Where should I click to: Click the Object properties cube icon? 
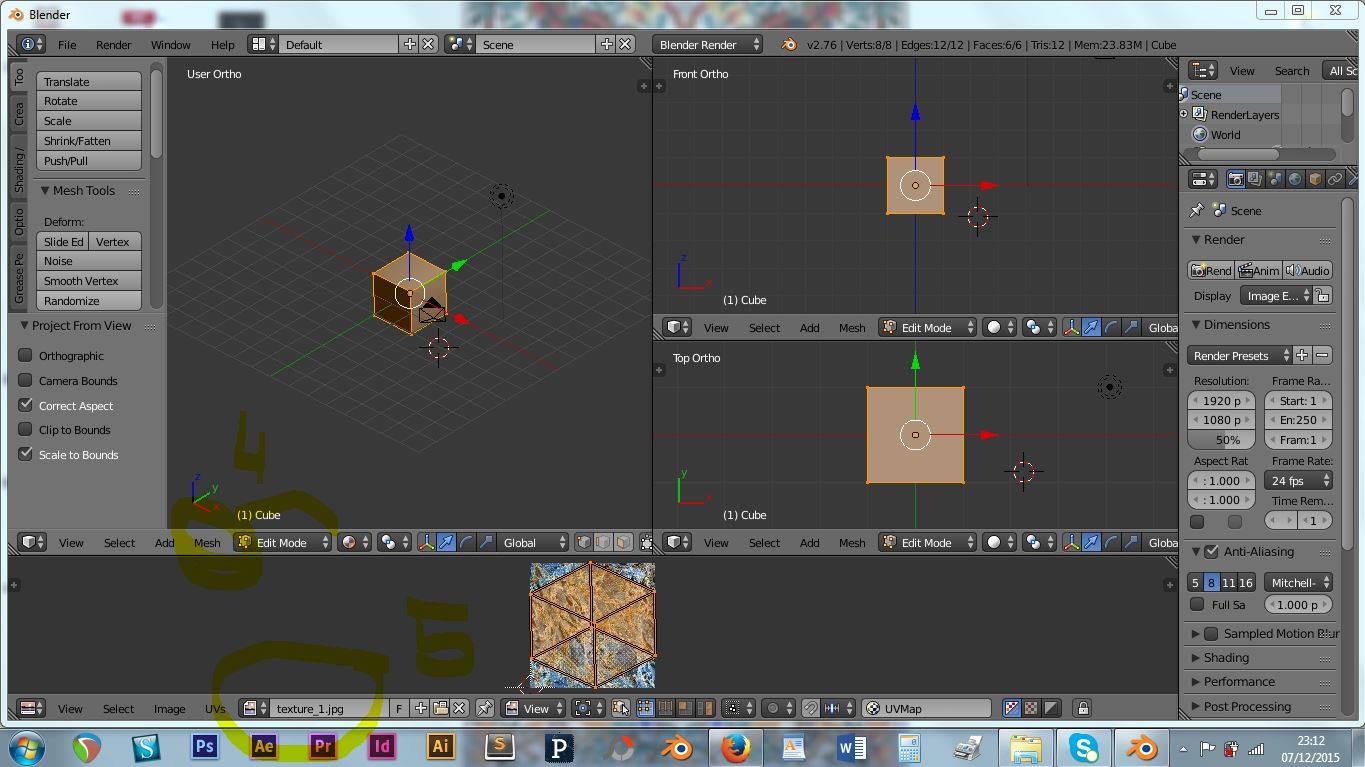[1315, 179]
